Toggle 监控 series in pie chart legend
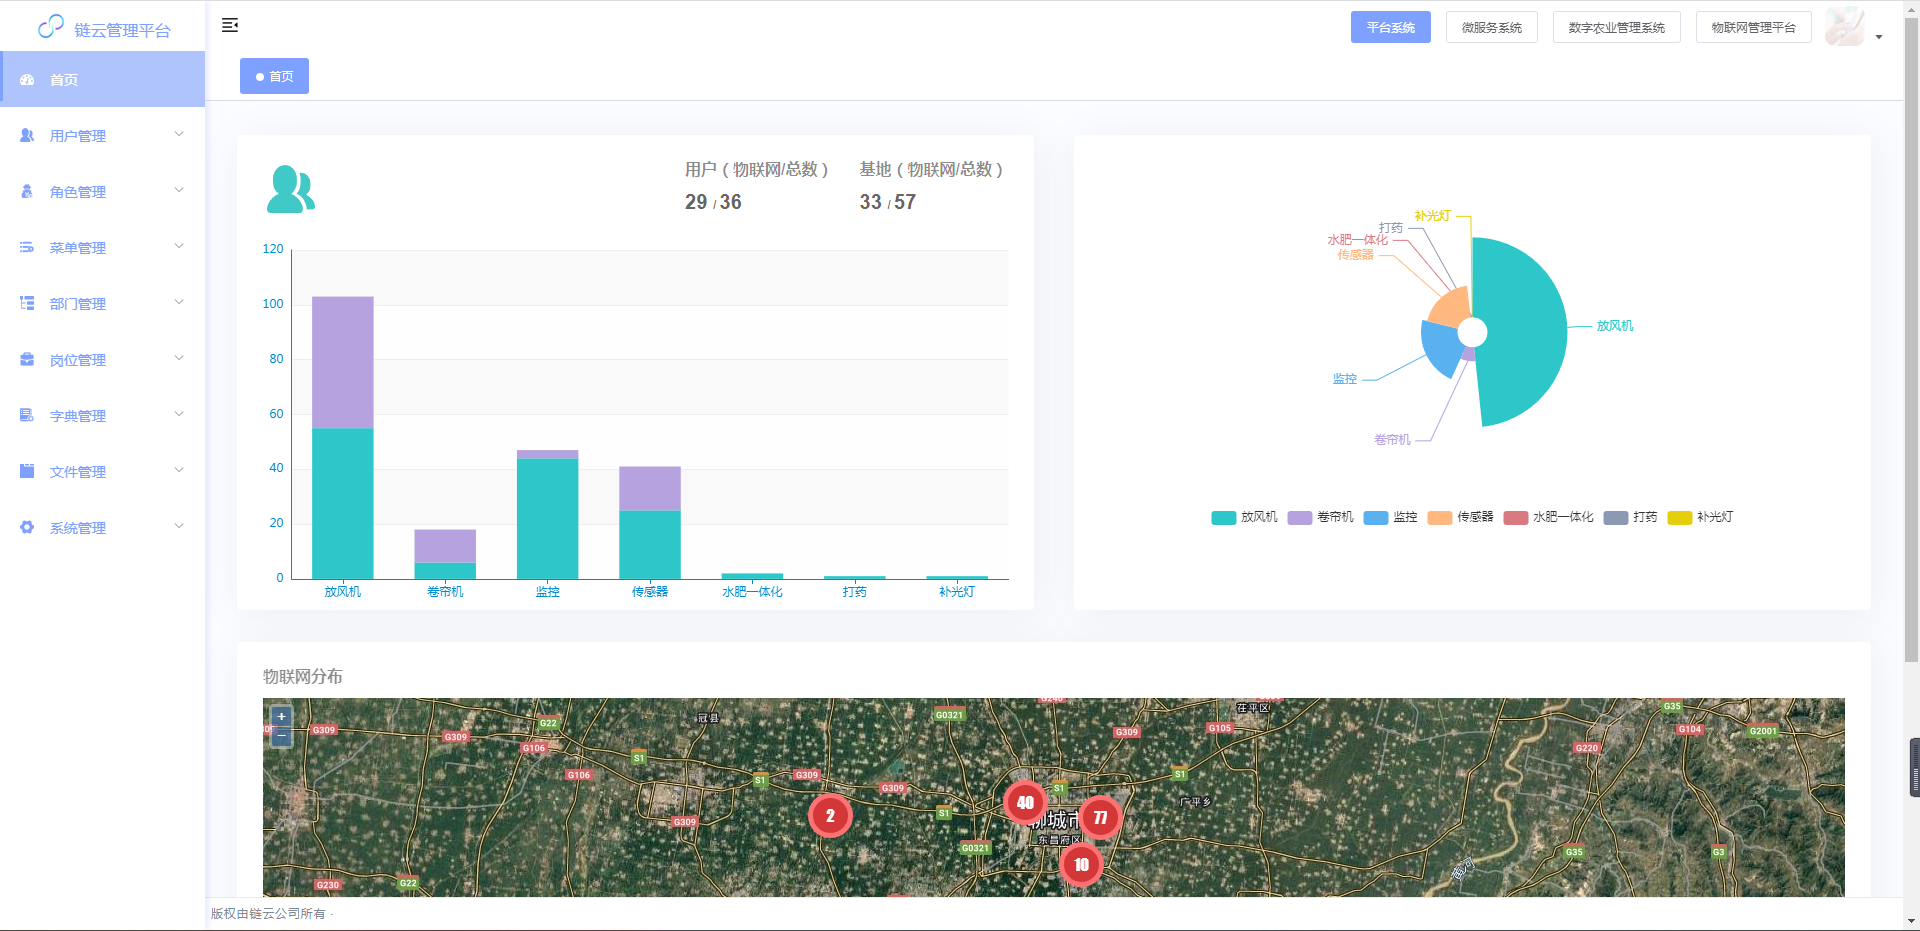This screenshot has height=931, width=1920. (1391, 517)
